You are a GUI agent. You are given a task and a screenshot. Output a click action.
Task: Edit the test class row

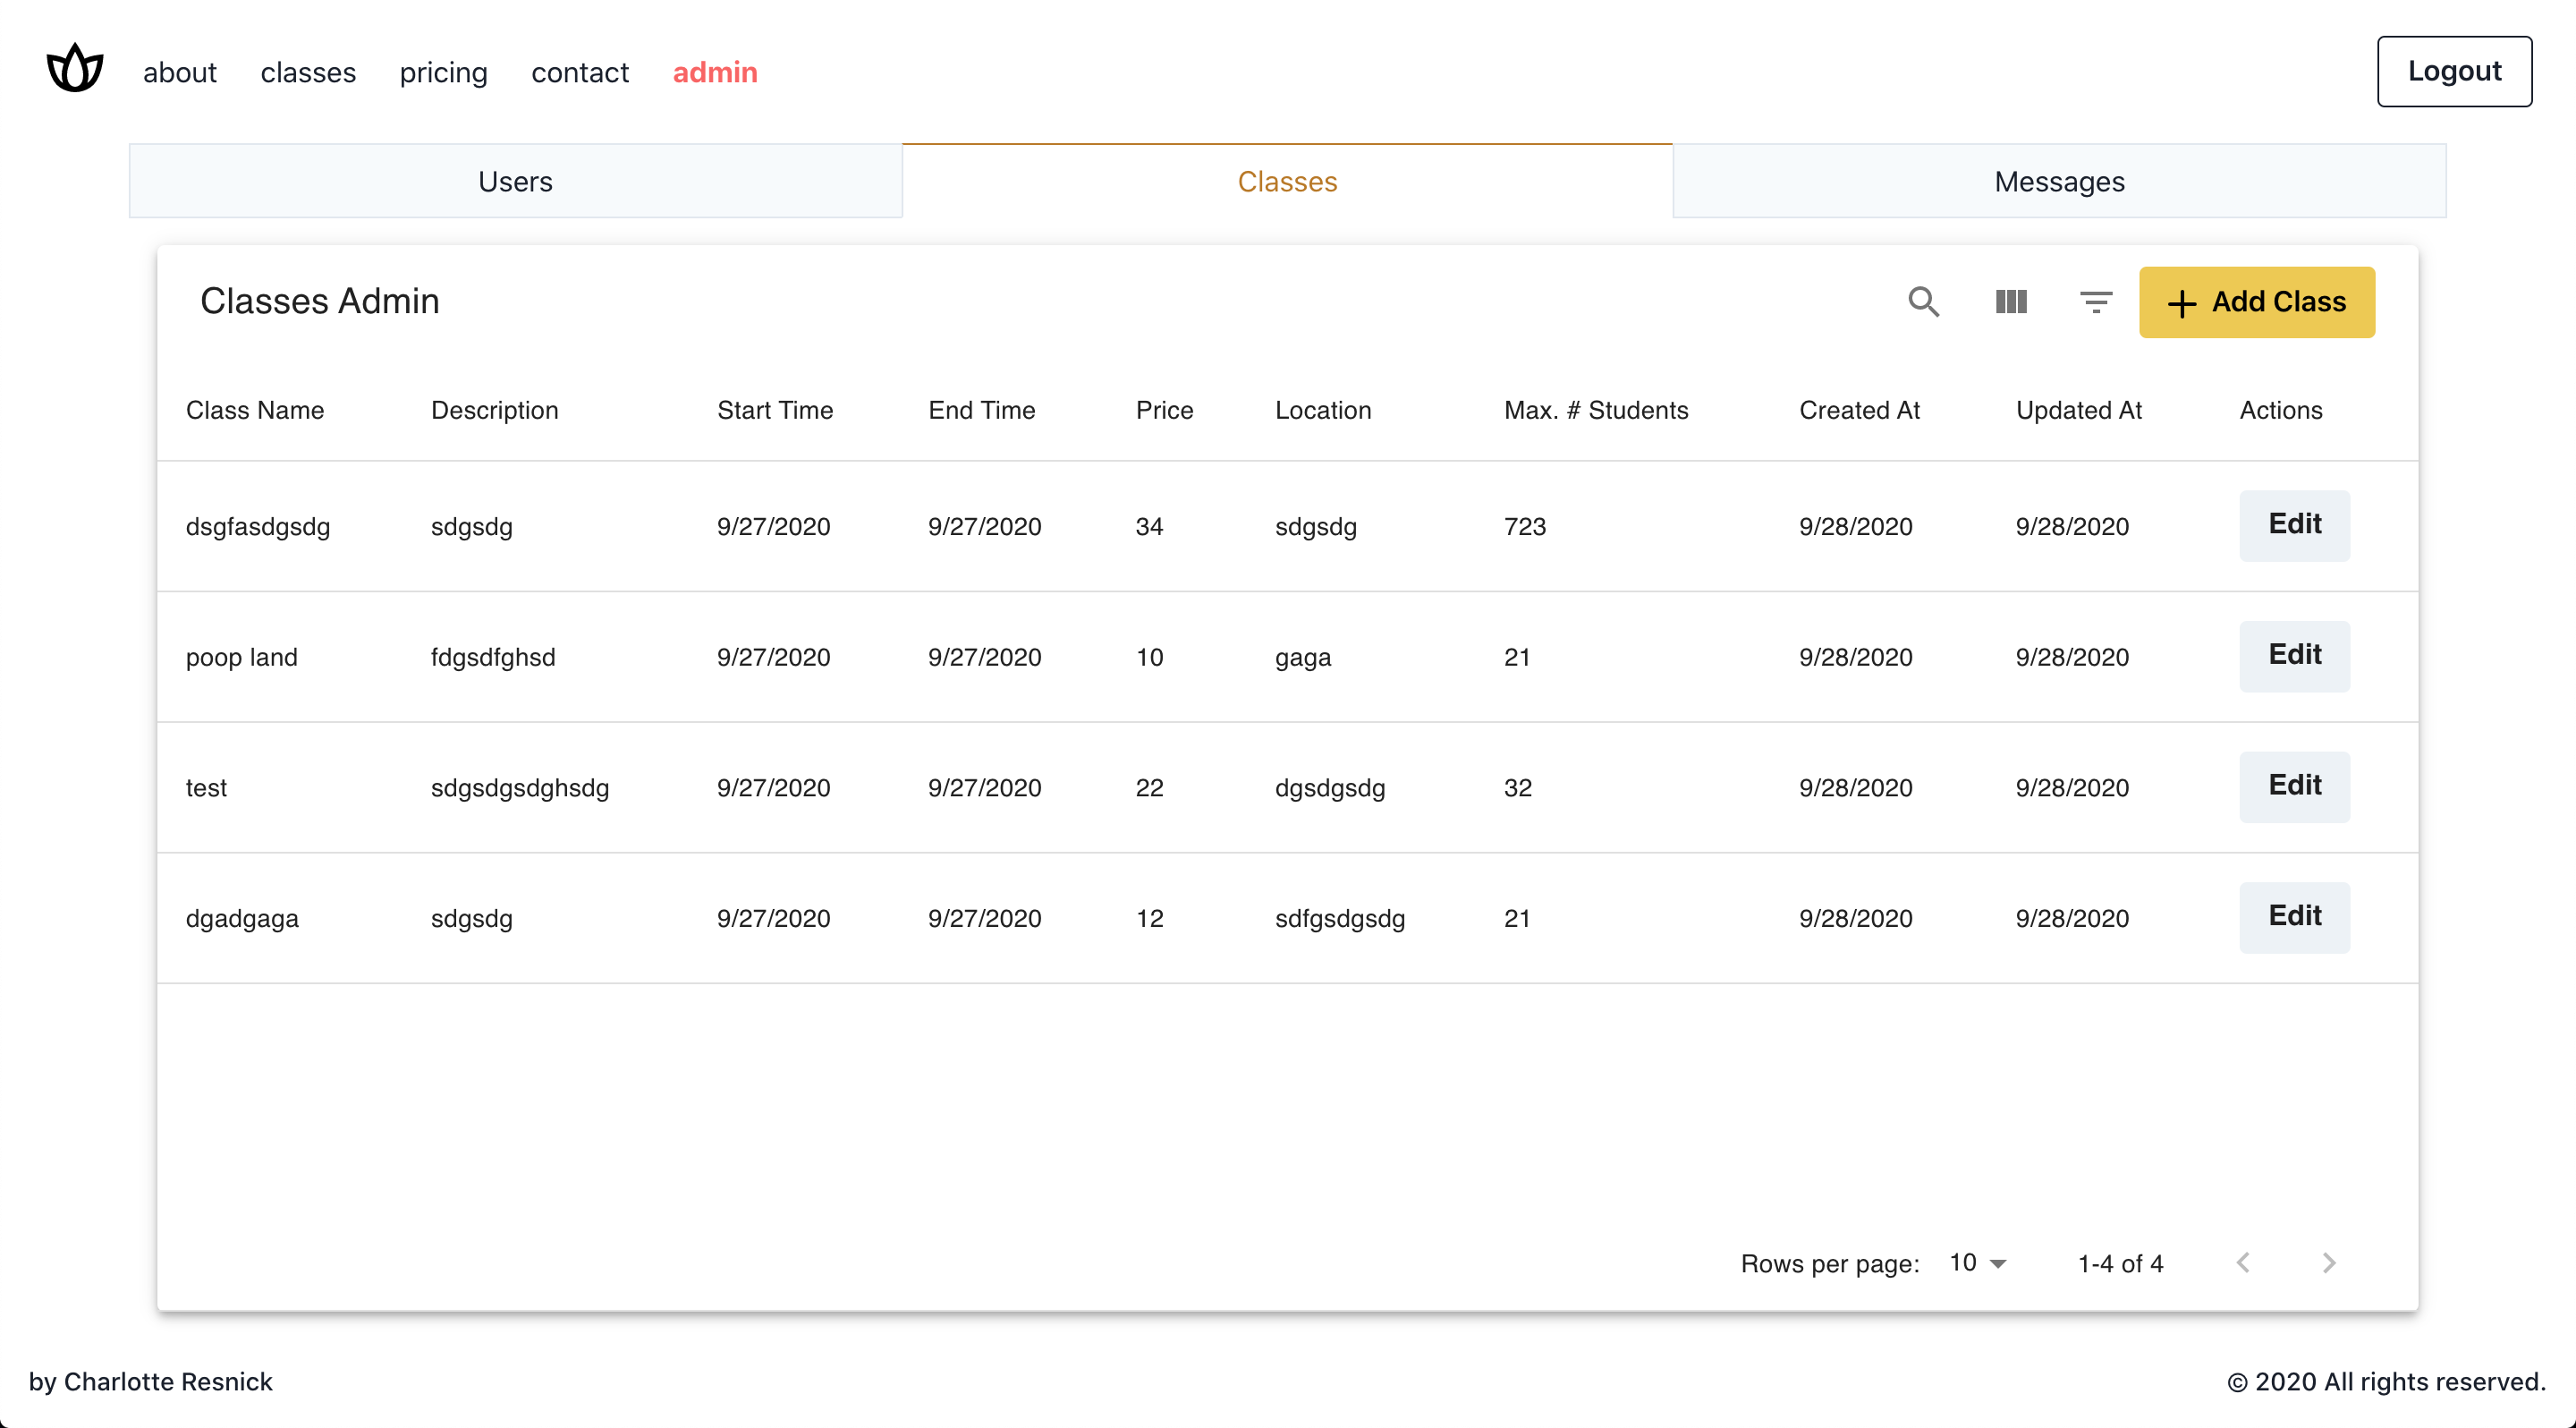pos(2294,787)
